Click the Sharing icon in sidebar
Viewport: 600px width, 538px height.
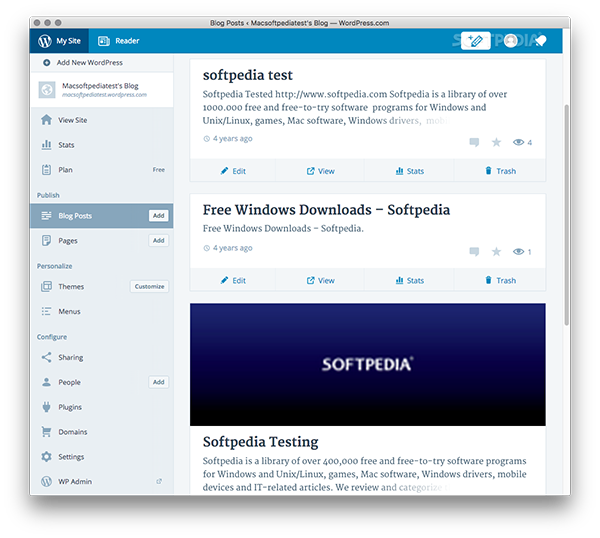(x=46, y=357)
